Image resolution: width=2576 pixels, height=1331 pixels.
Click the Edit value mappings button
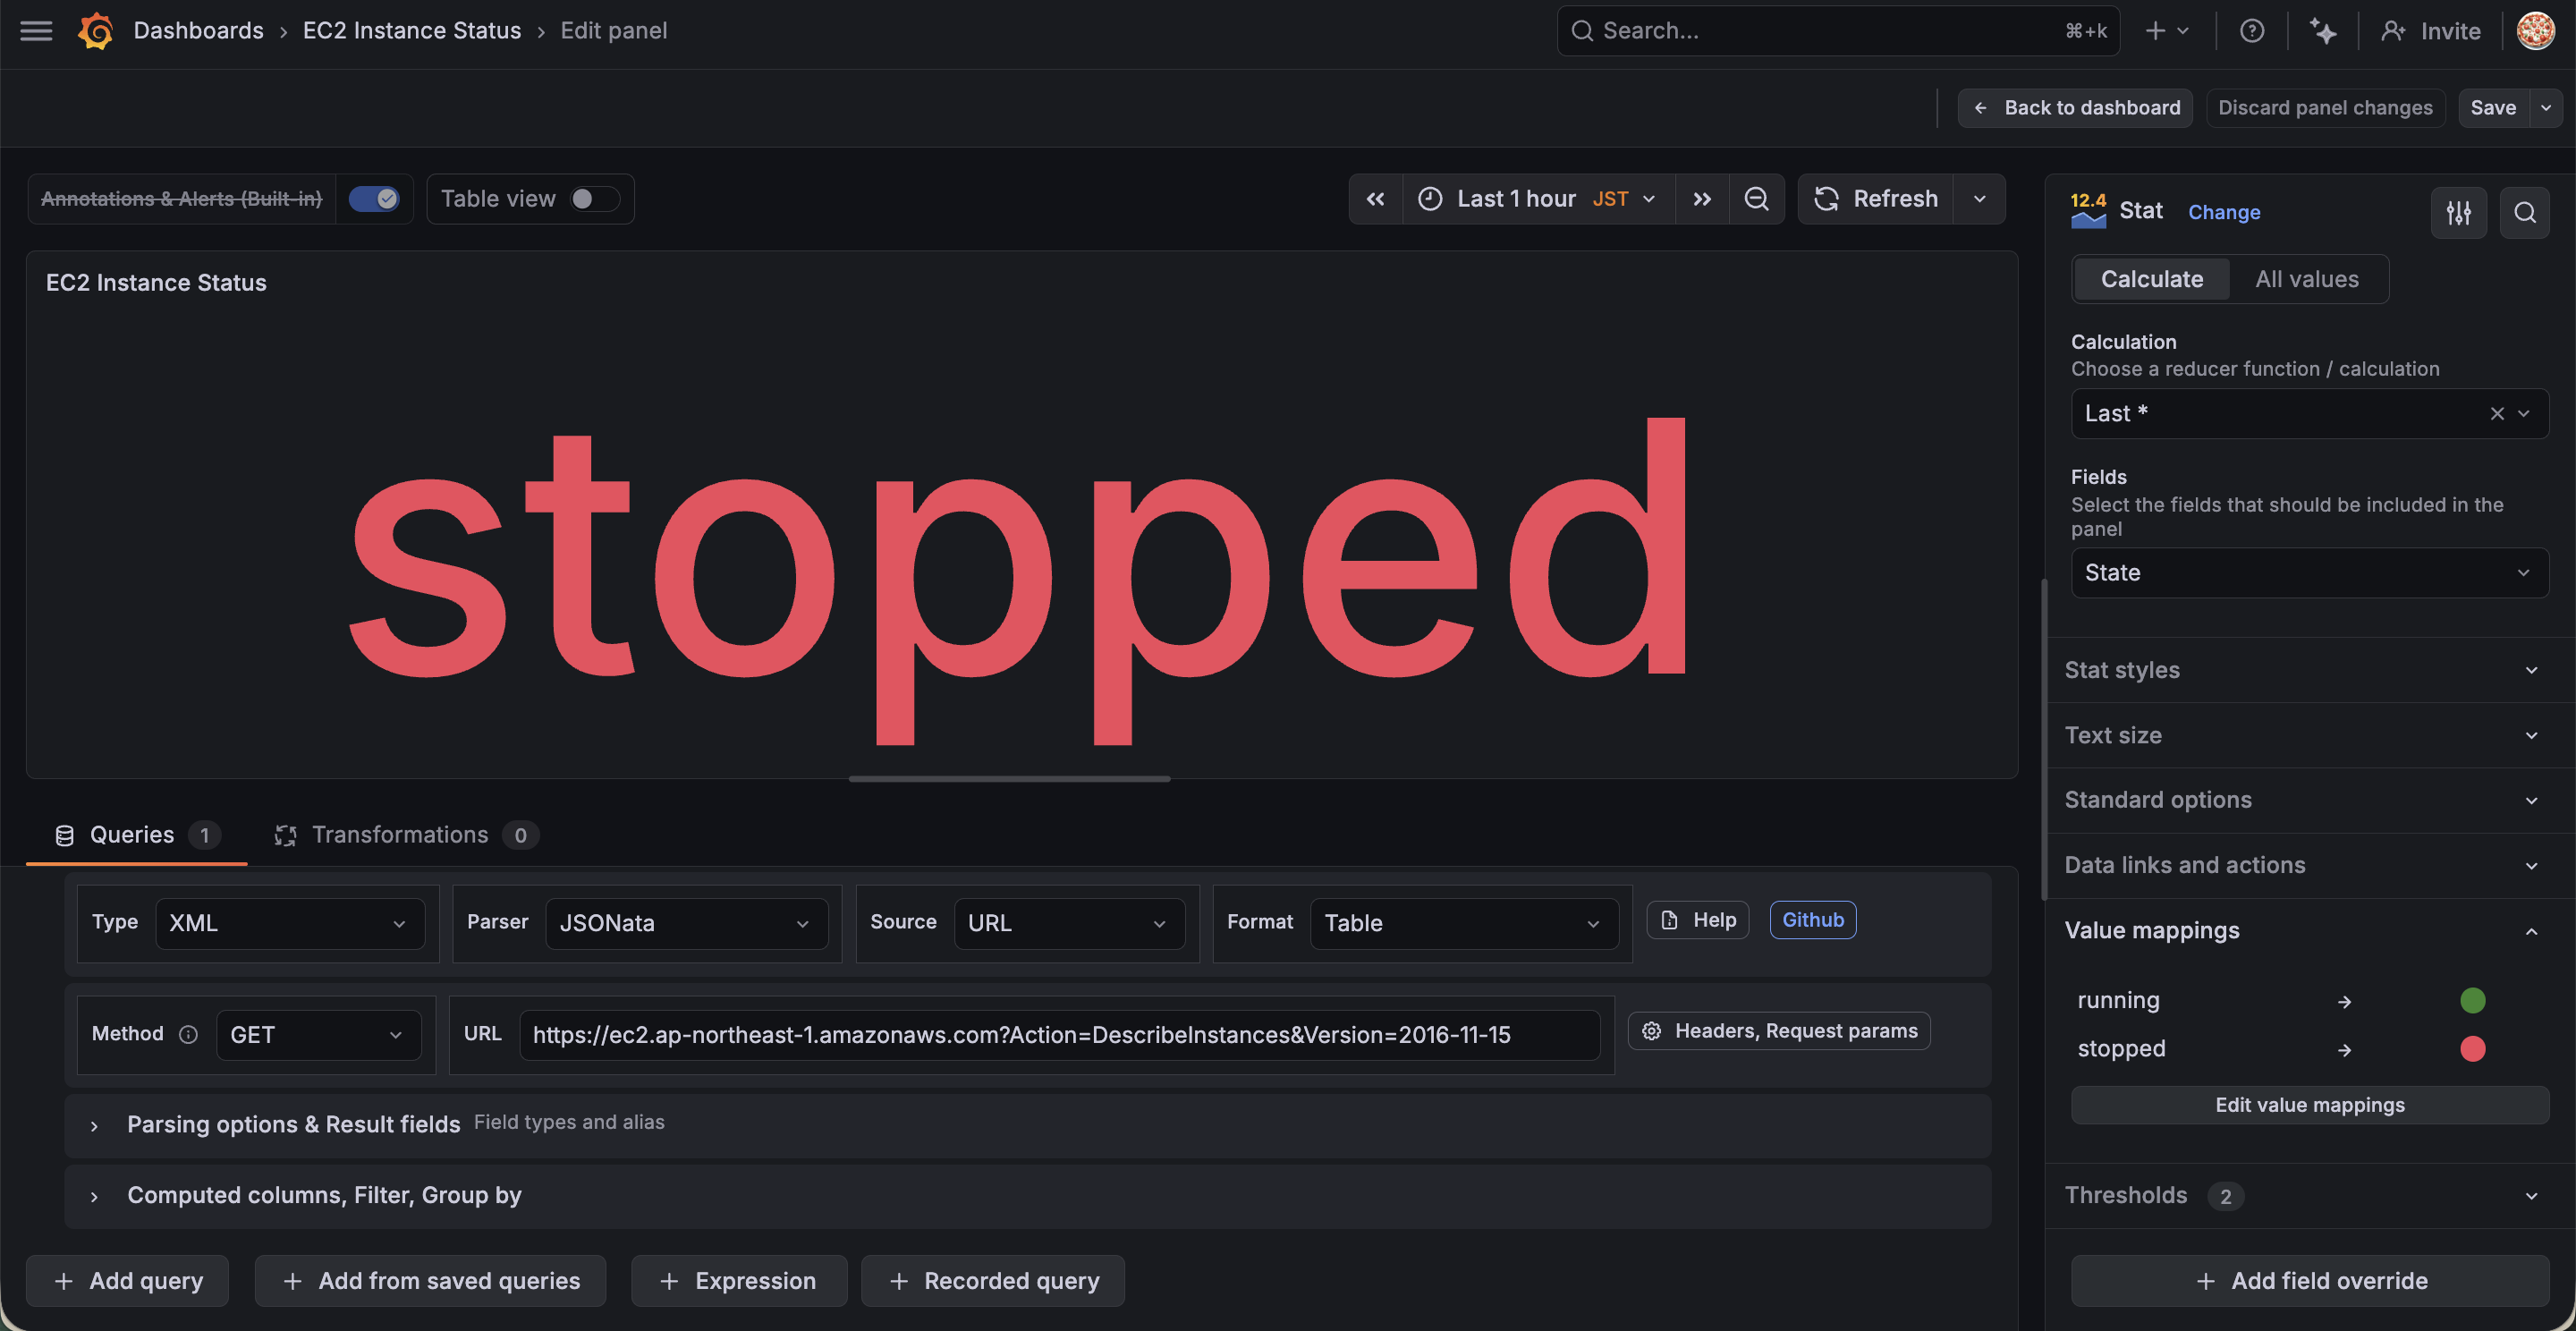[x=2309, y=1105]
